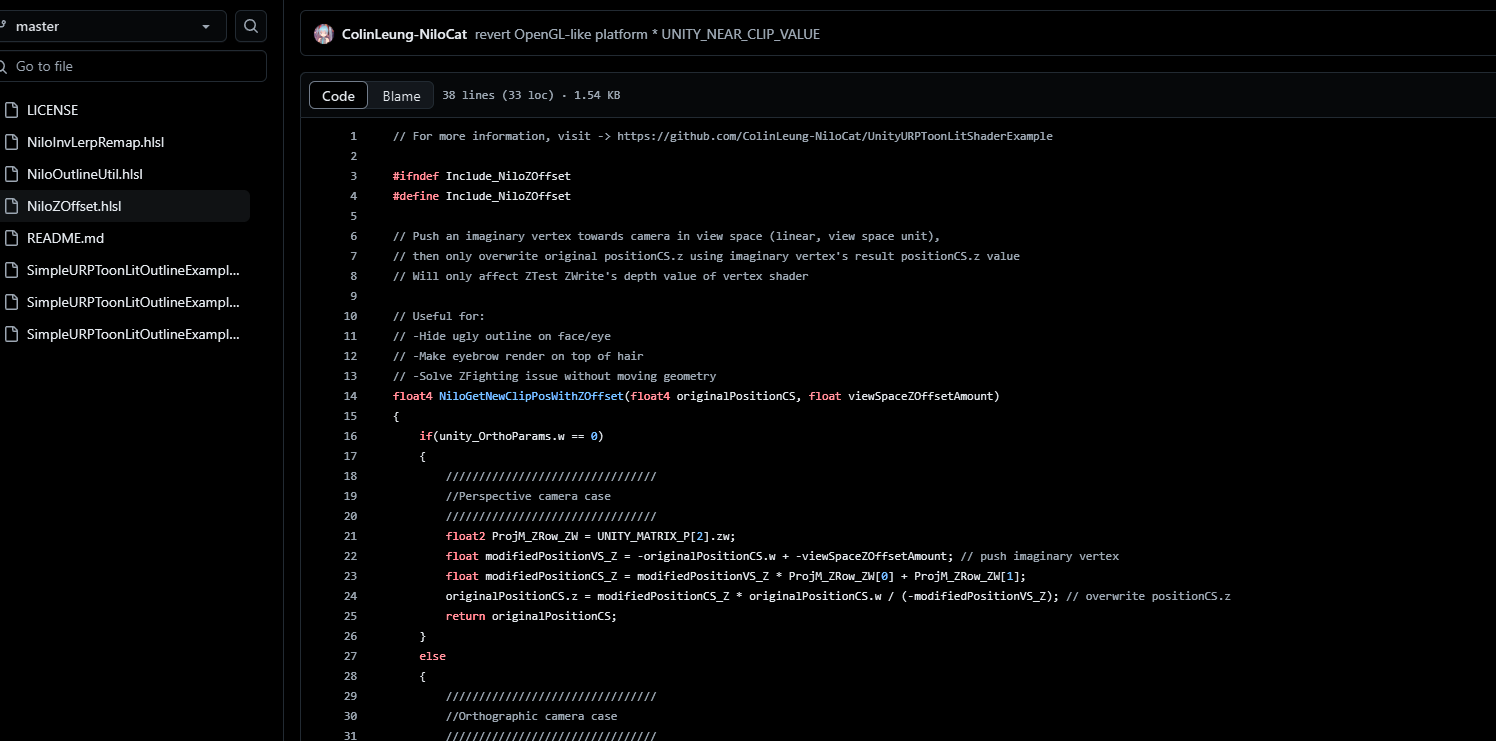The width and height of the screenshot is (1496, 741).
Task: Click file icon beside NiloOutlineUtil.hlsl
Action: 12,174
